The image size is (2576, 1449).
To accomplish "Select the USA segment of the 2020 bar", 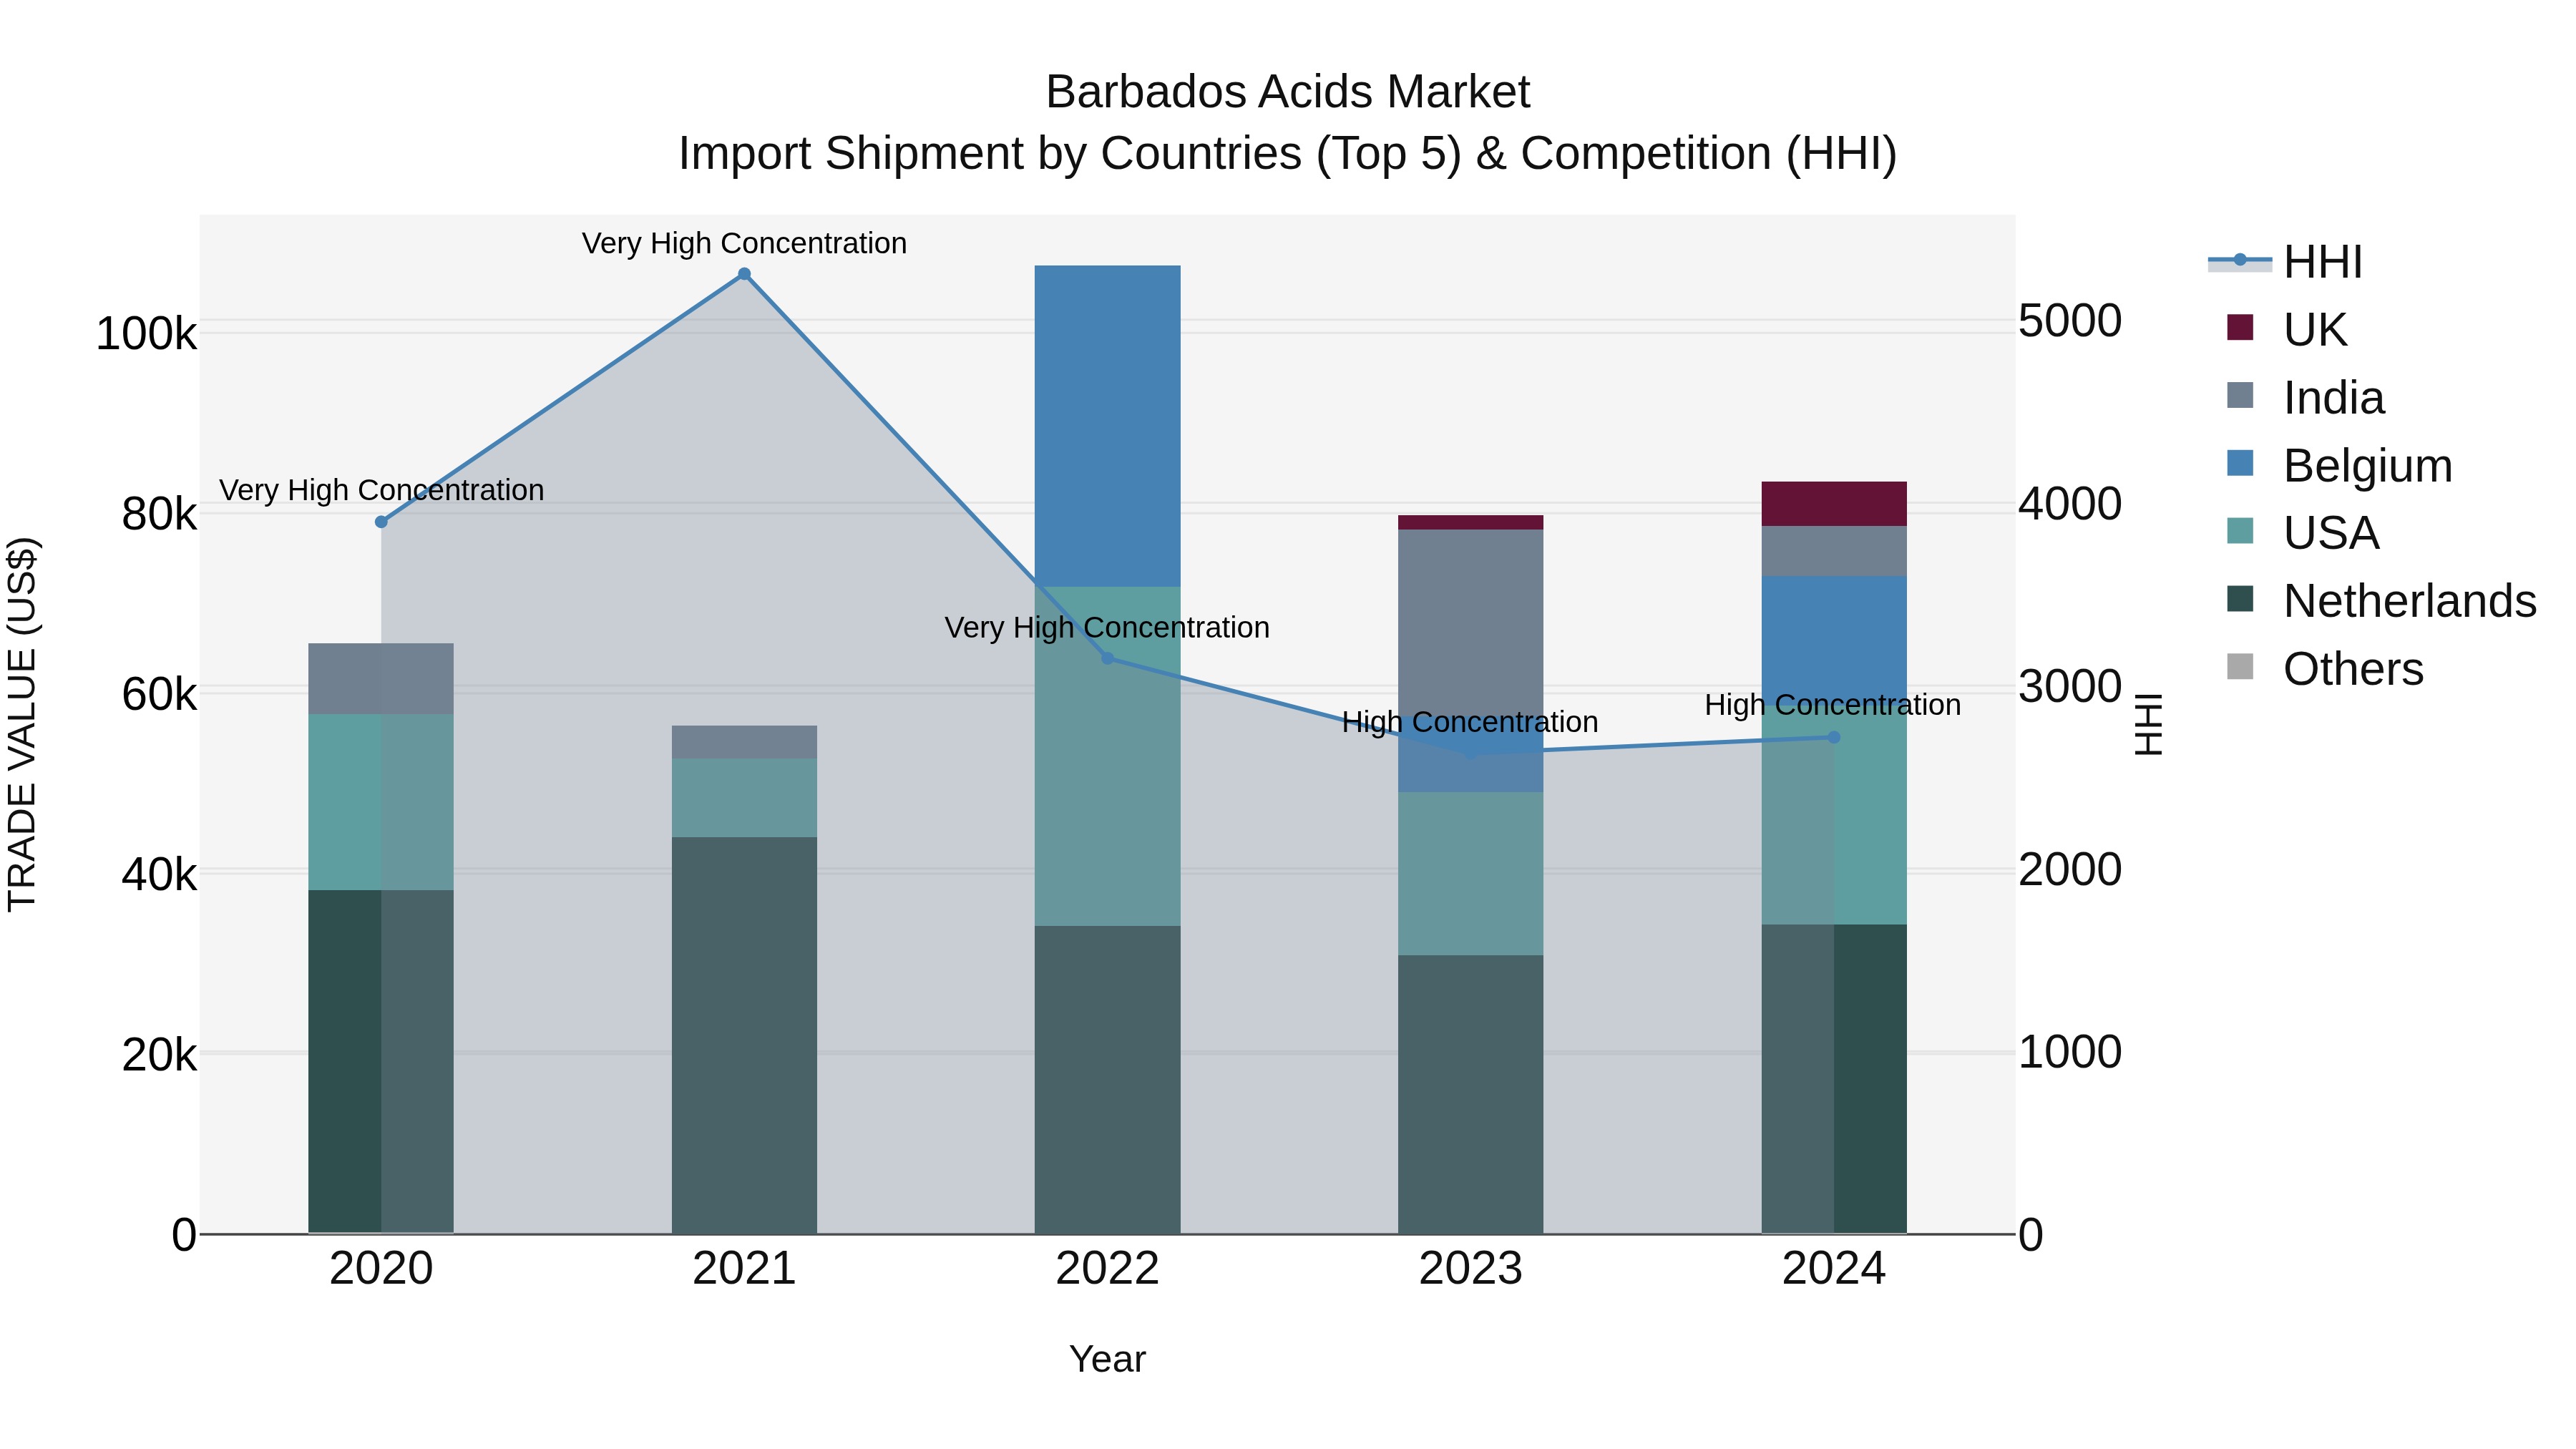I will [381, 802].
